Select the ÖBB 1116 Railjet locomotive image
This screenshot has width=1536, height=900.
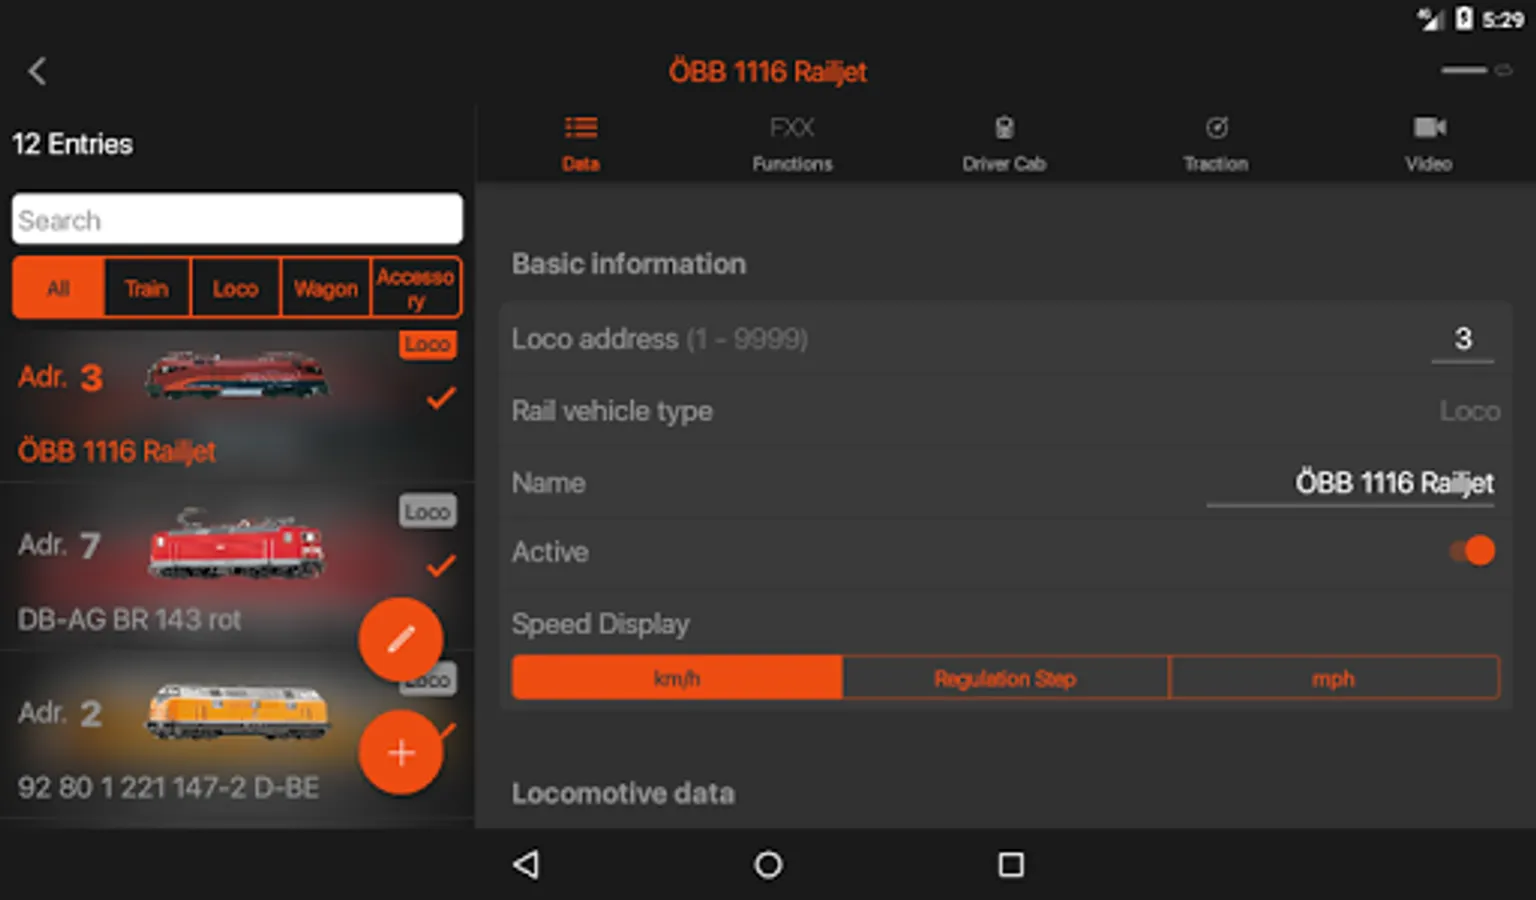tap(236, 375)
